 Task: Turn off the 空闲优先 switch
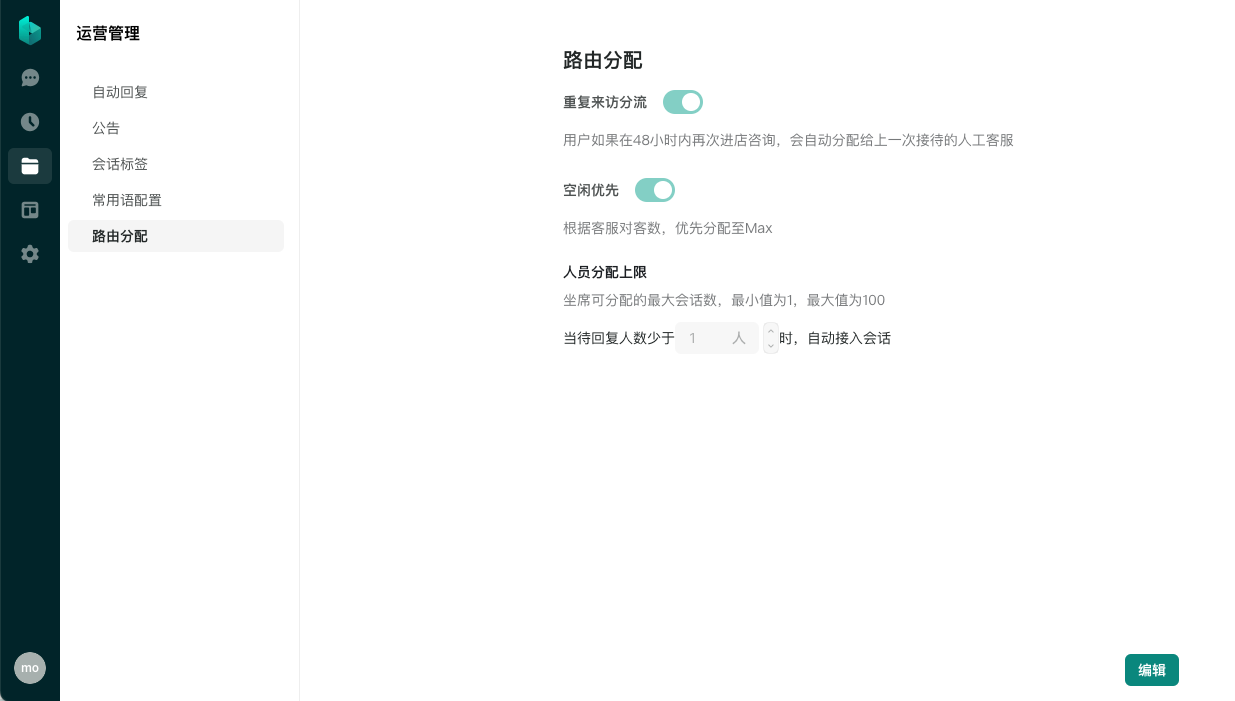pos(655,190)
